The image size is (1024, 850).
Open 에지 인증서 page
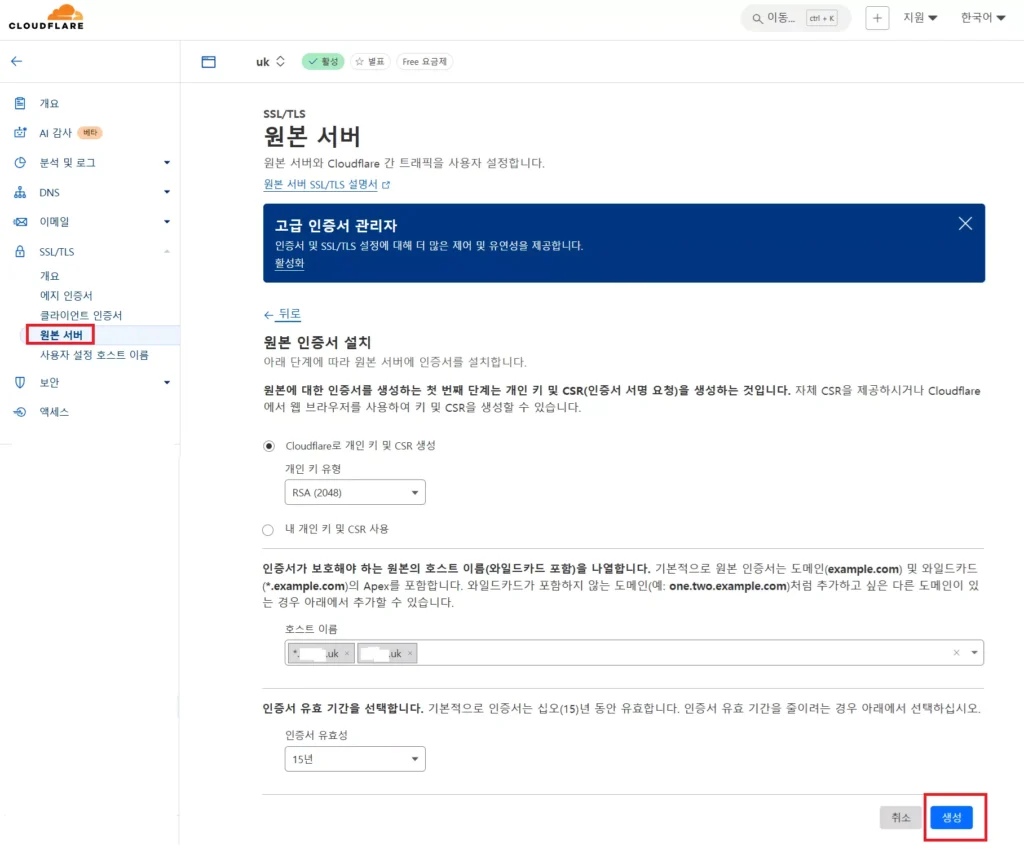66,296
